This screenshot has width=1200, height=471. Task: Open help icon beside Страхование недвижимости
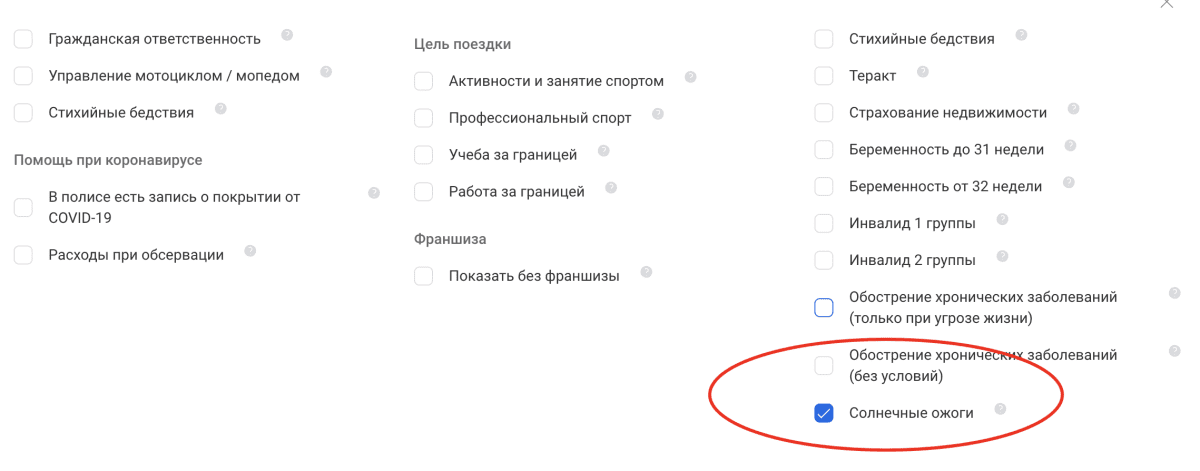click(x=1073, y=109)
